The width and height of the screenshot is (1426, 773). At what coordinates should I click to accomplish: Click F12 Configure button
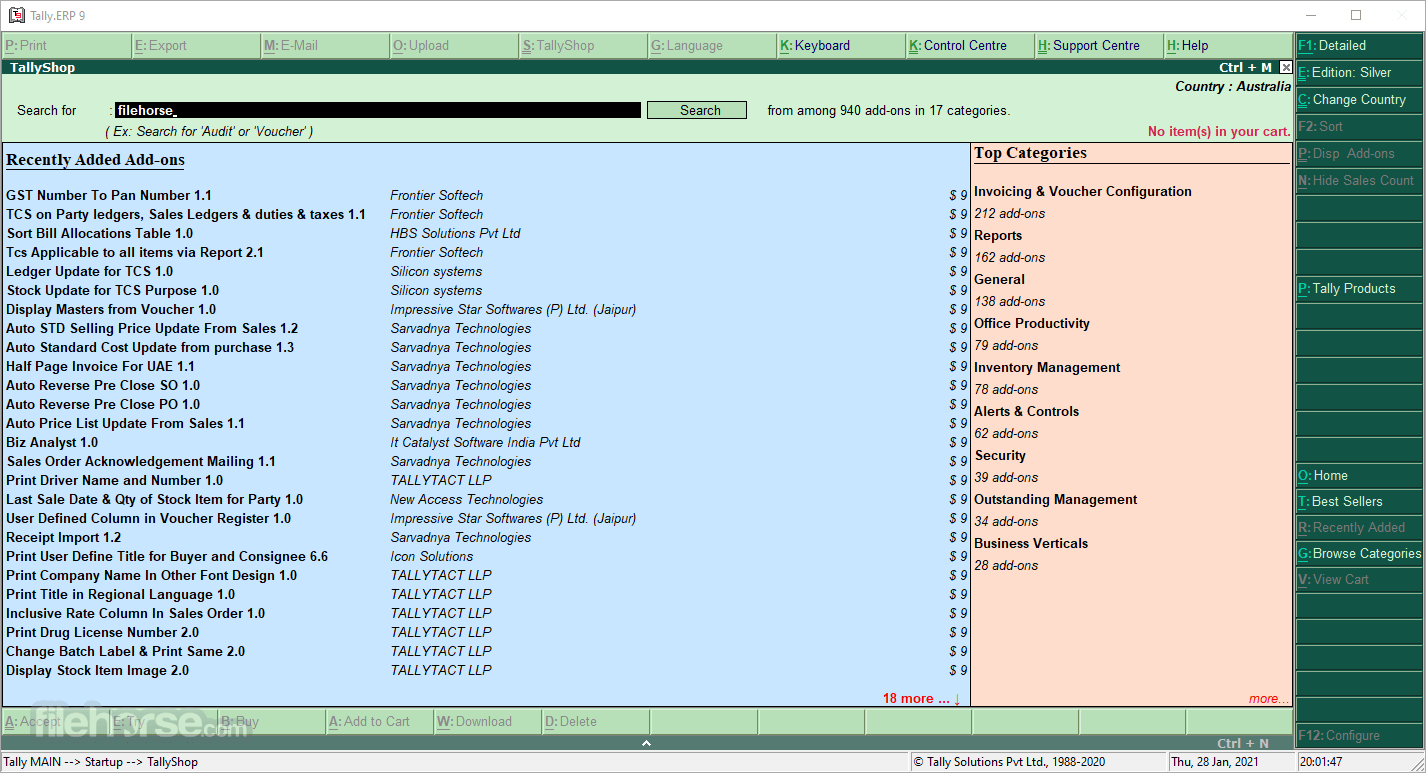1359,736
